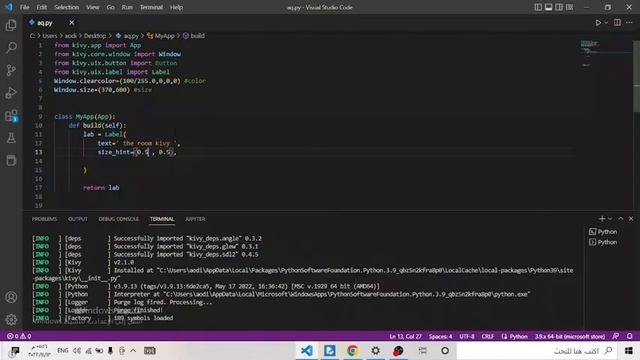Open the Windows Start button
The image size is (640, 360).
629,351
